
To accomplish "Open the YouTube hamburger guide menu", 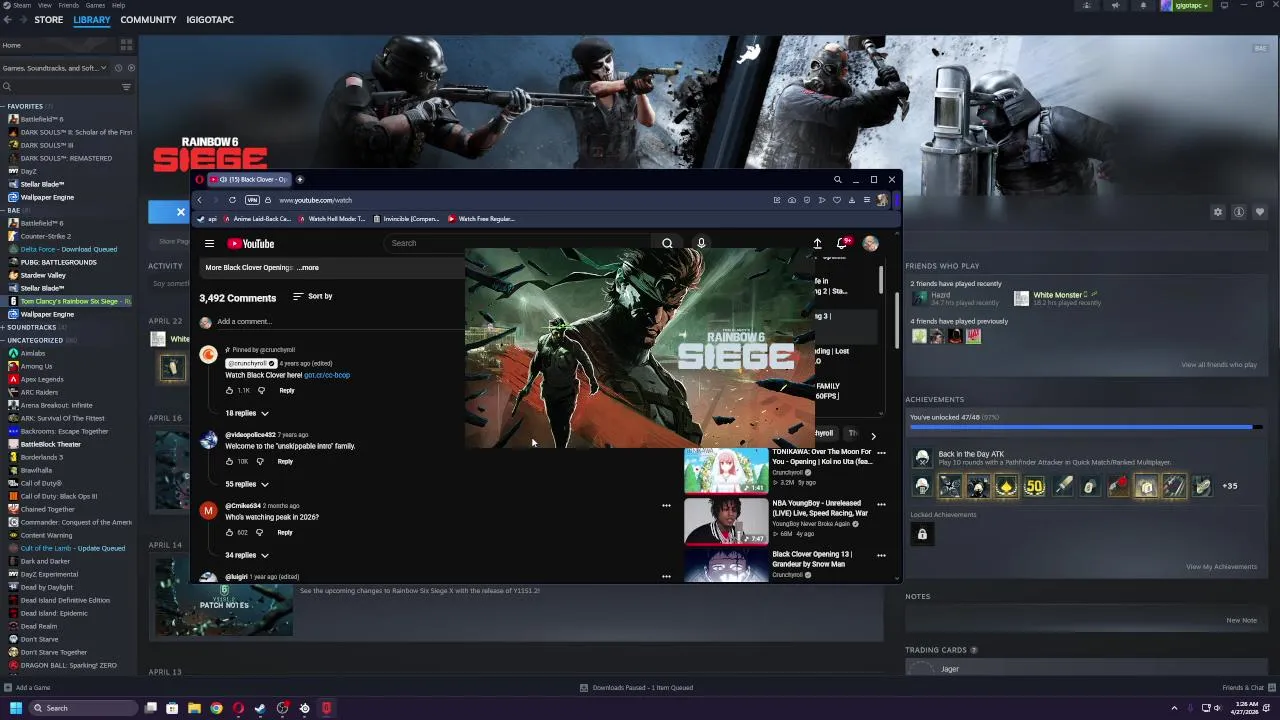I will (x=209, y=243).
